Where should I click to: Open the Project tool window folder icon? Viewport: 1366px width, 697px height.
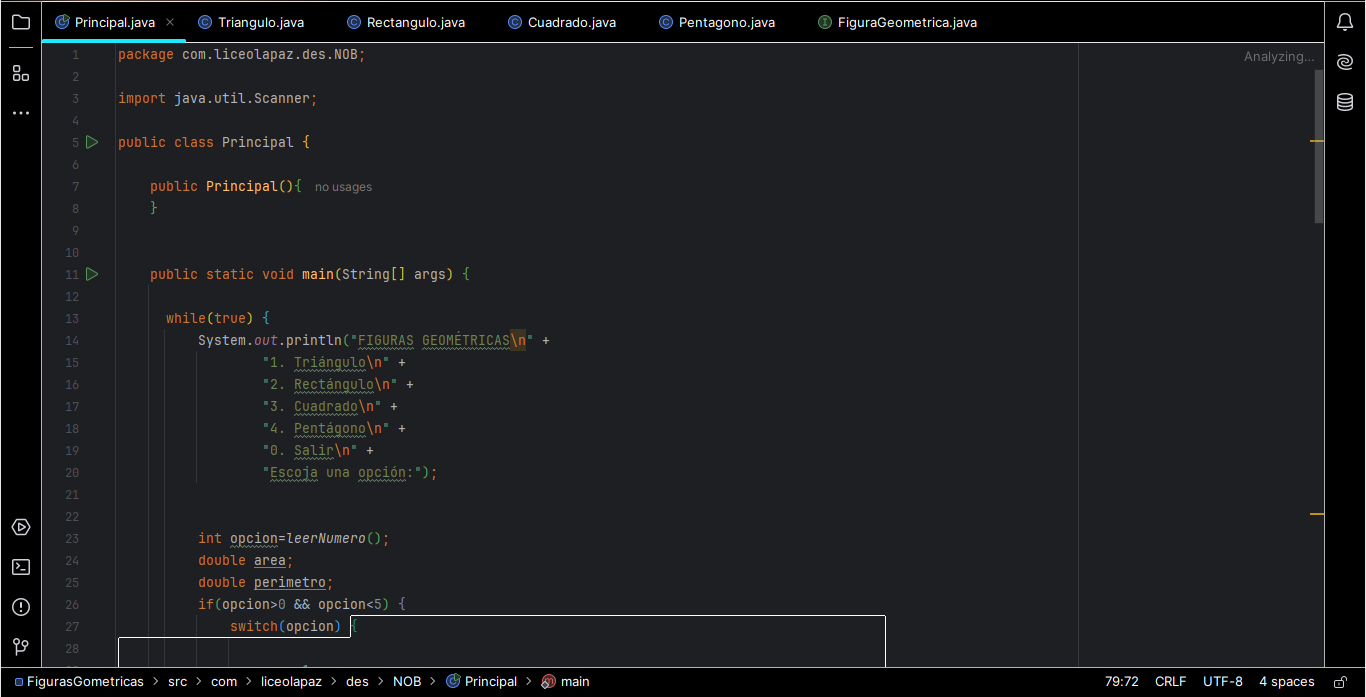(x=21, y=22)
